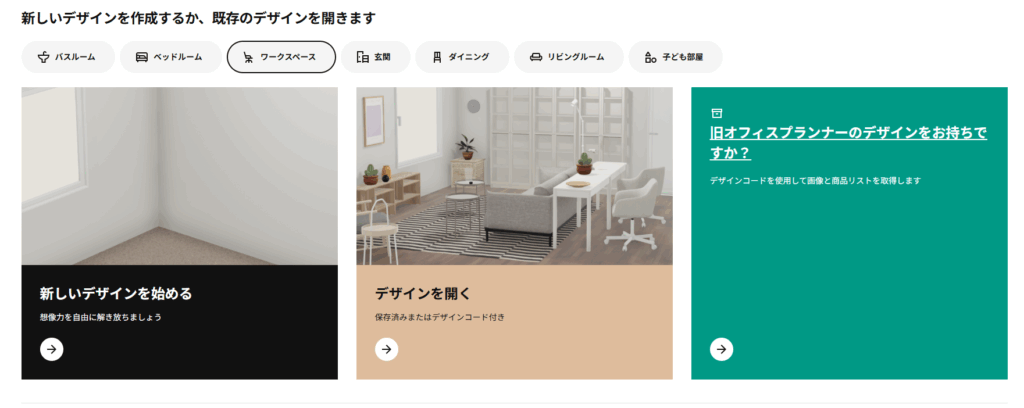Click arrow button on black new design card
The height and width of the screenshot is (408, 1024).
[x=52, y=349]
